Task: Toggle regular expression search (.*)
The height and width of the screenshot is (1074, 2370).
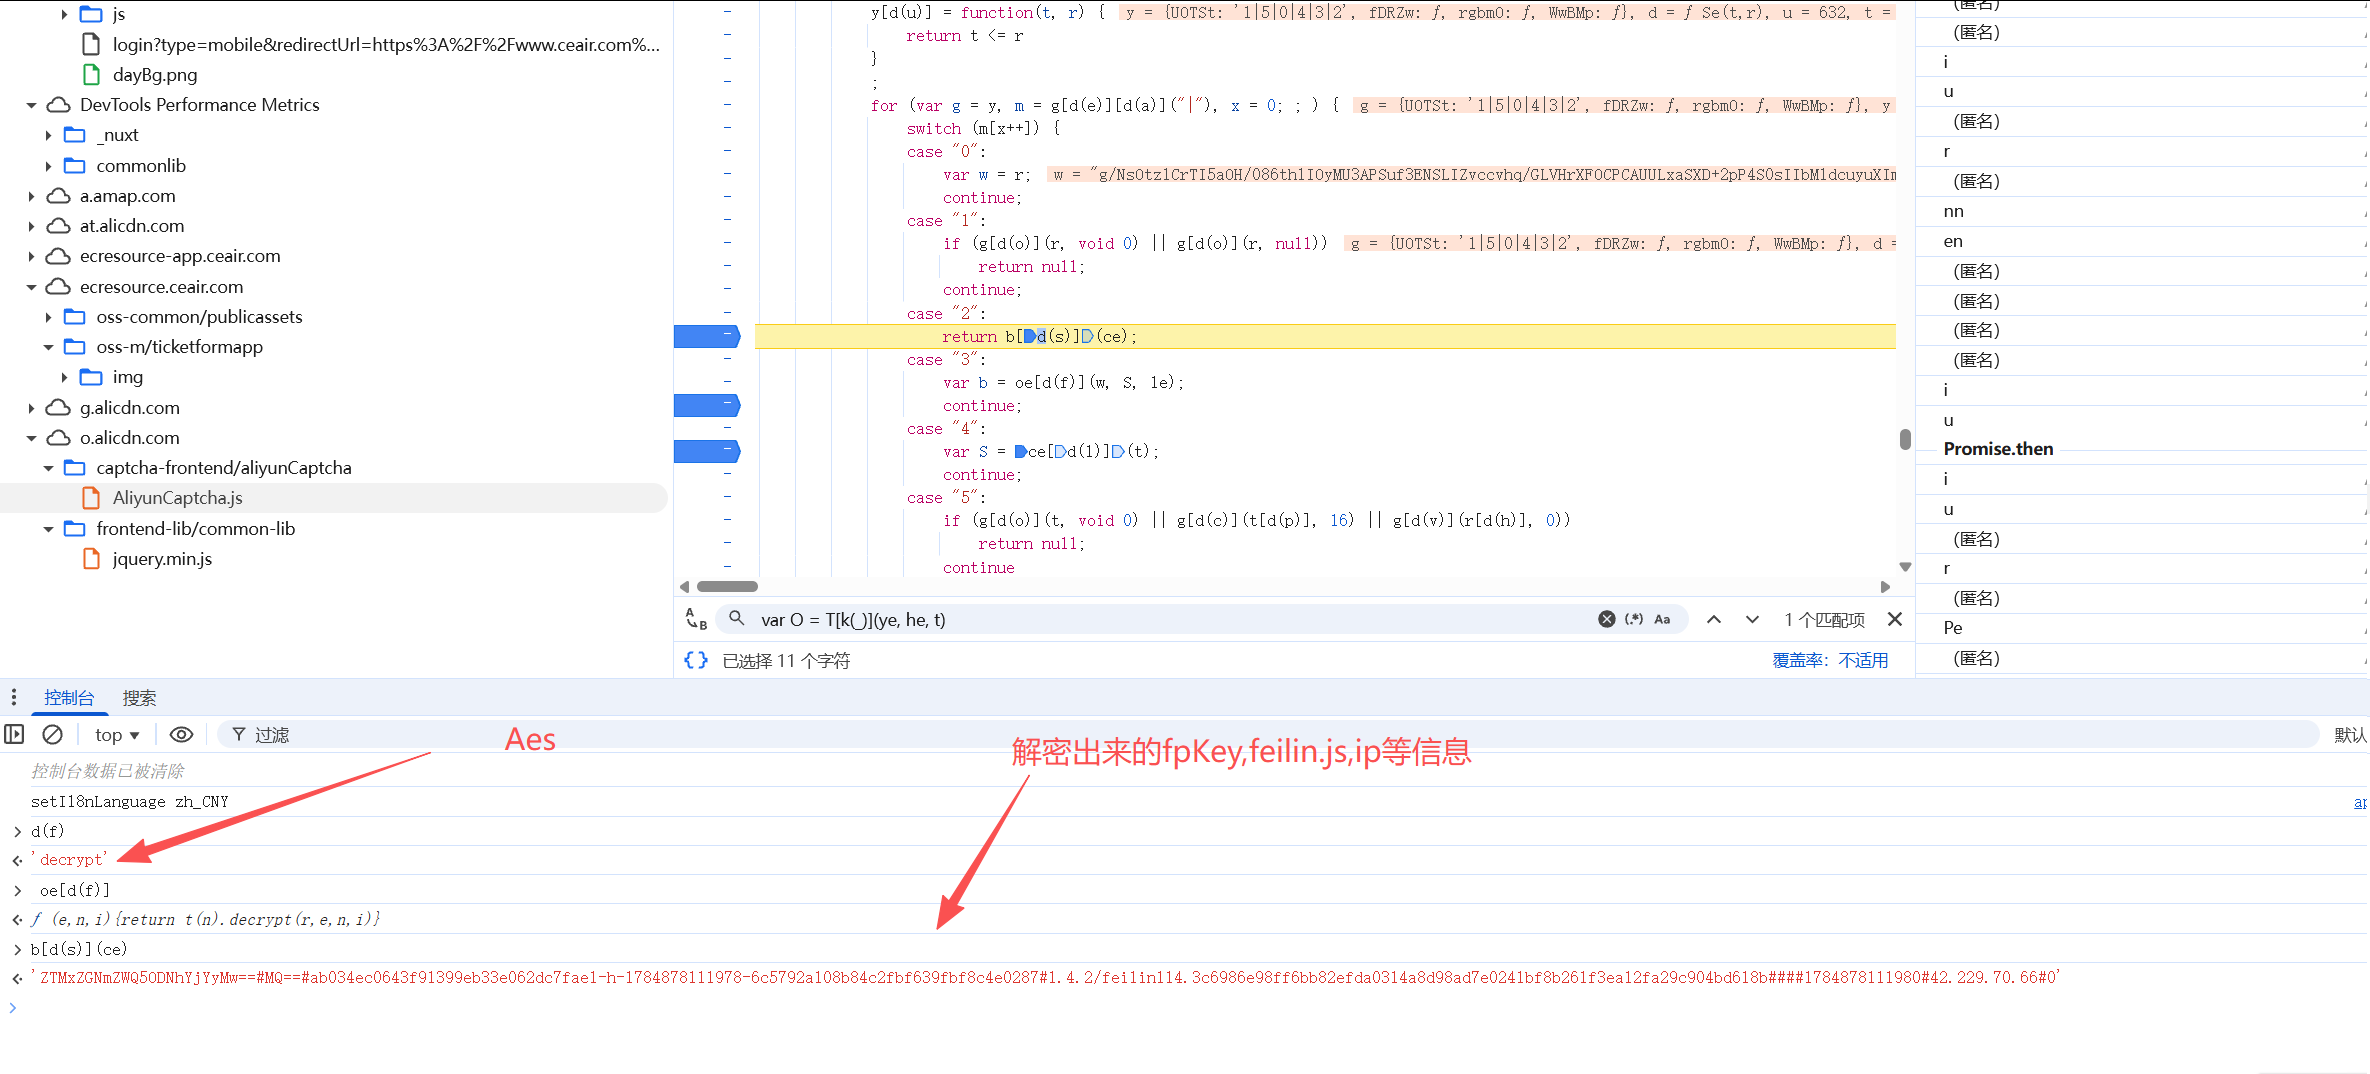Action: [x=1634, y=619]
